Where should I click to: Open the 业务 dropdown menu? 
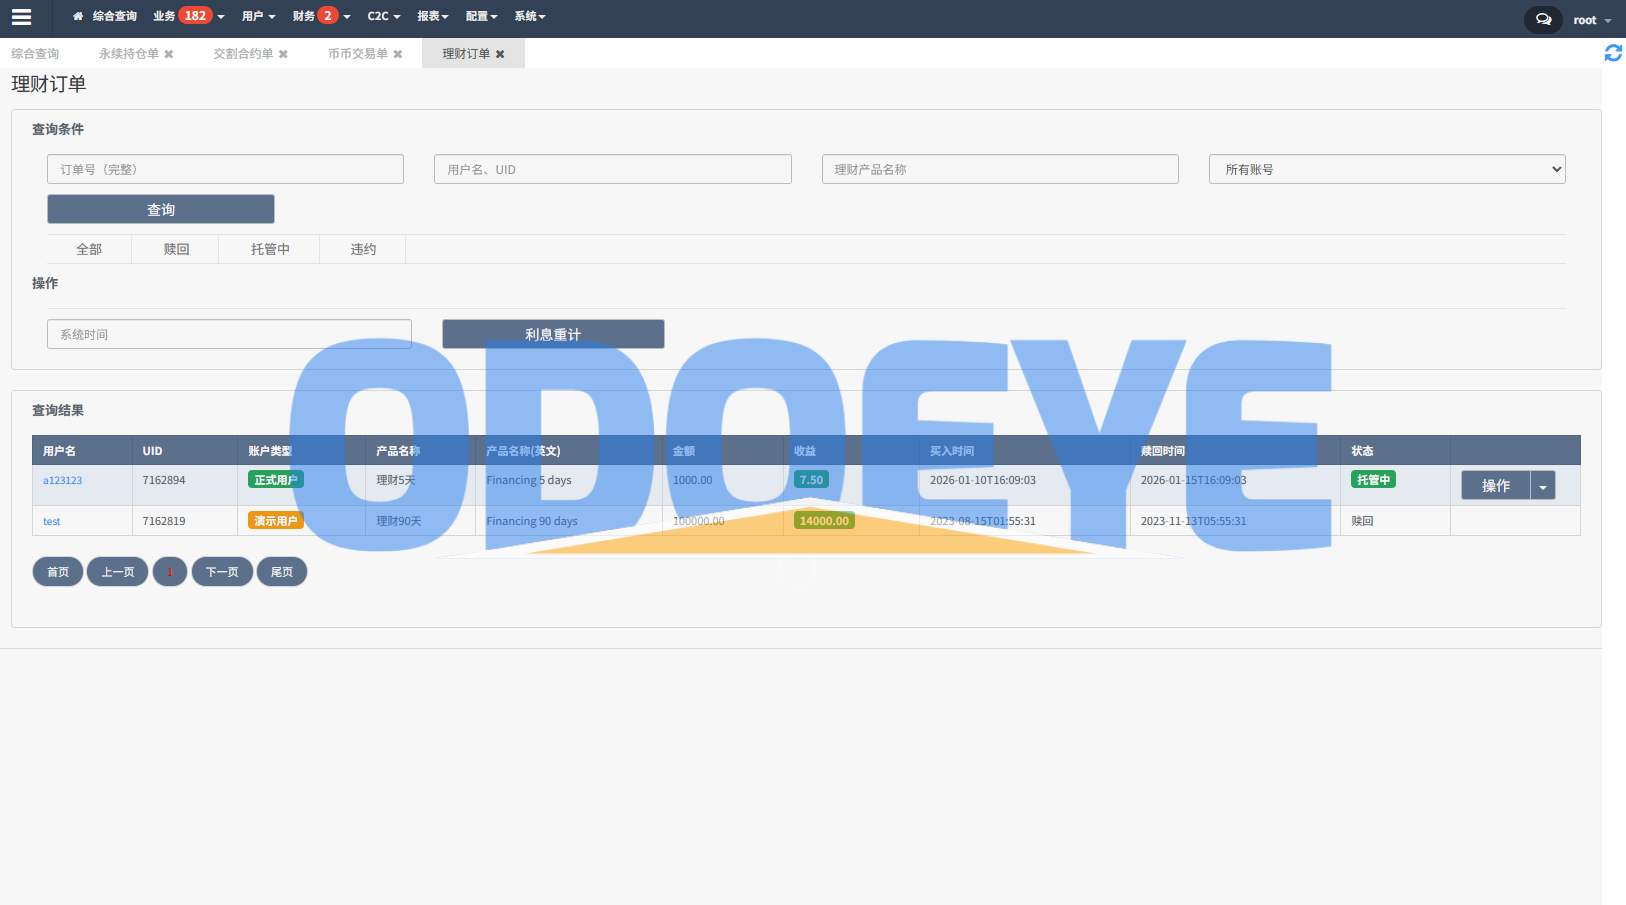(188, 16)
